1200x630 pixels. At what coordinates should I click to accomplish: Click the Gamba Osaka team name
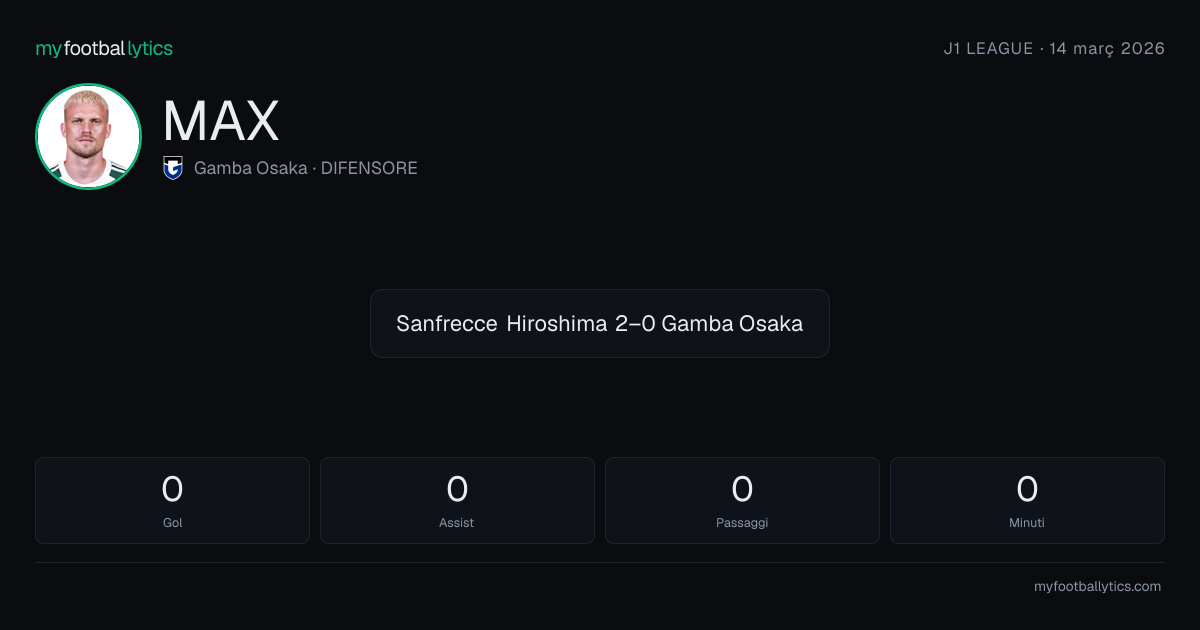[x=250, y=168]
